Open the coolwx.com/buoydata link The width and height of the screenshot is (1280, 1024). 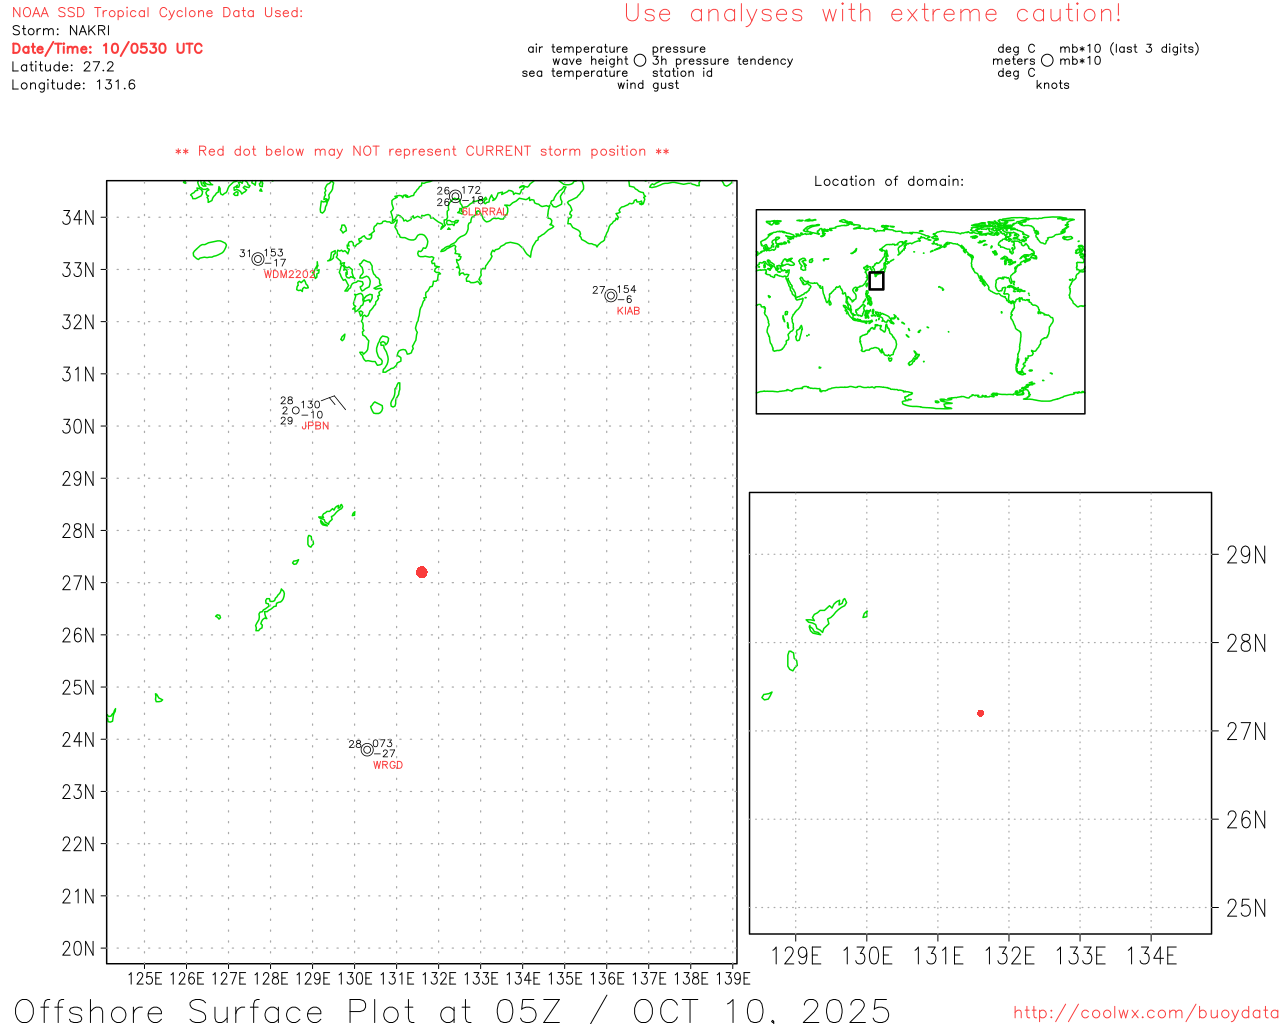click(x=1145, y=1013)
